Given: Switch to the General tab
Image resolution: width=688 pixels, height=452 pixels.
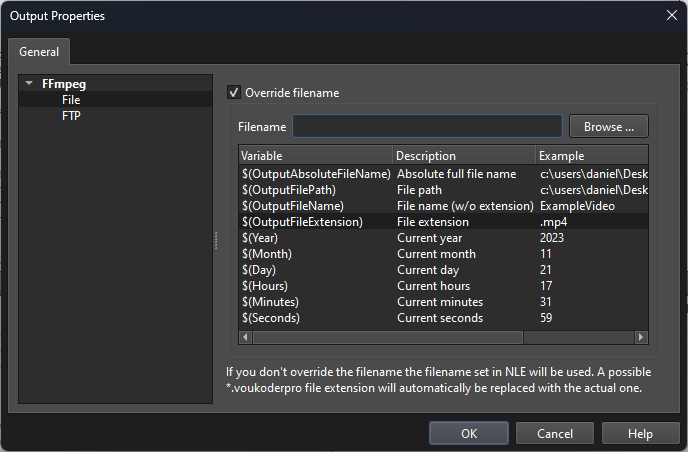Looking at the screenshot, I should click(39, 52).
